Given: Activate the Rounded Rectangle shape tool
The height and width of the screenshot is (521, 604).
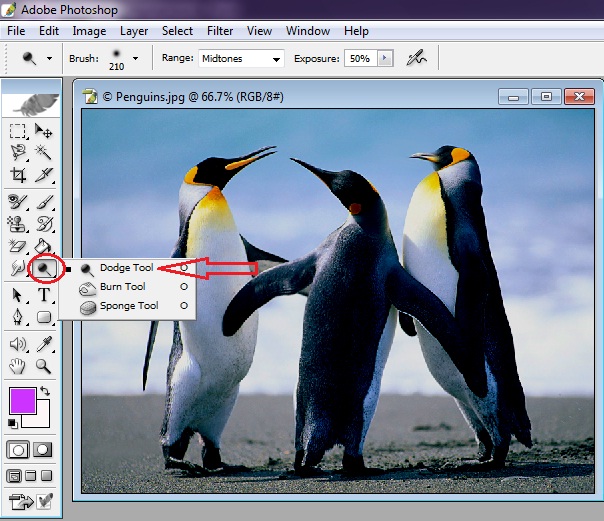Looking at the screenshot, I should point(44,317).
